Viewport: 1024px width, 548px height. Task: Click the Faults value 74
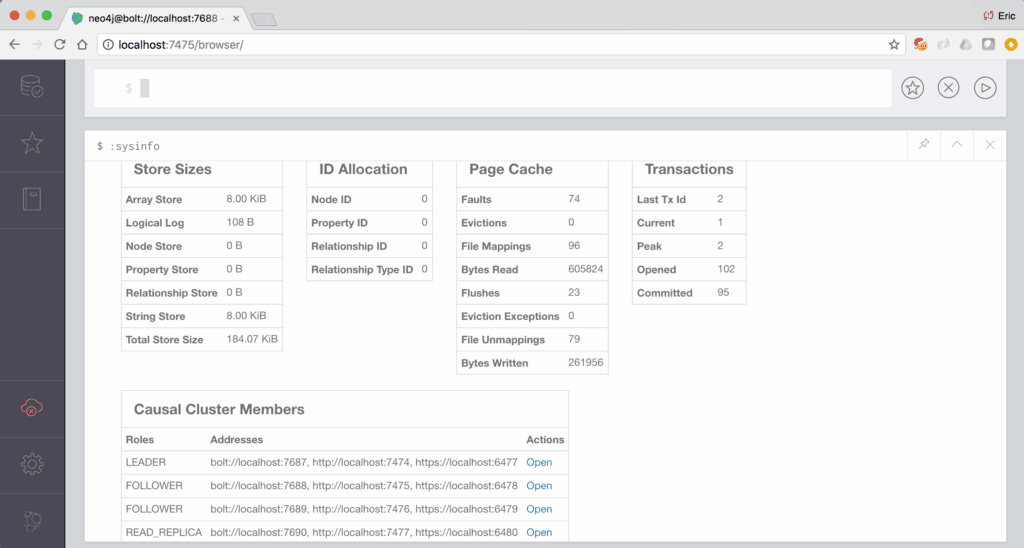click(x=574, y=199)
